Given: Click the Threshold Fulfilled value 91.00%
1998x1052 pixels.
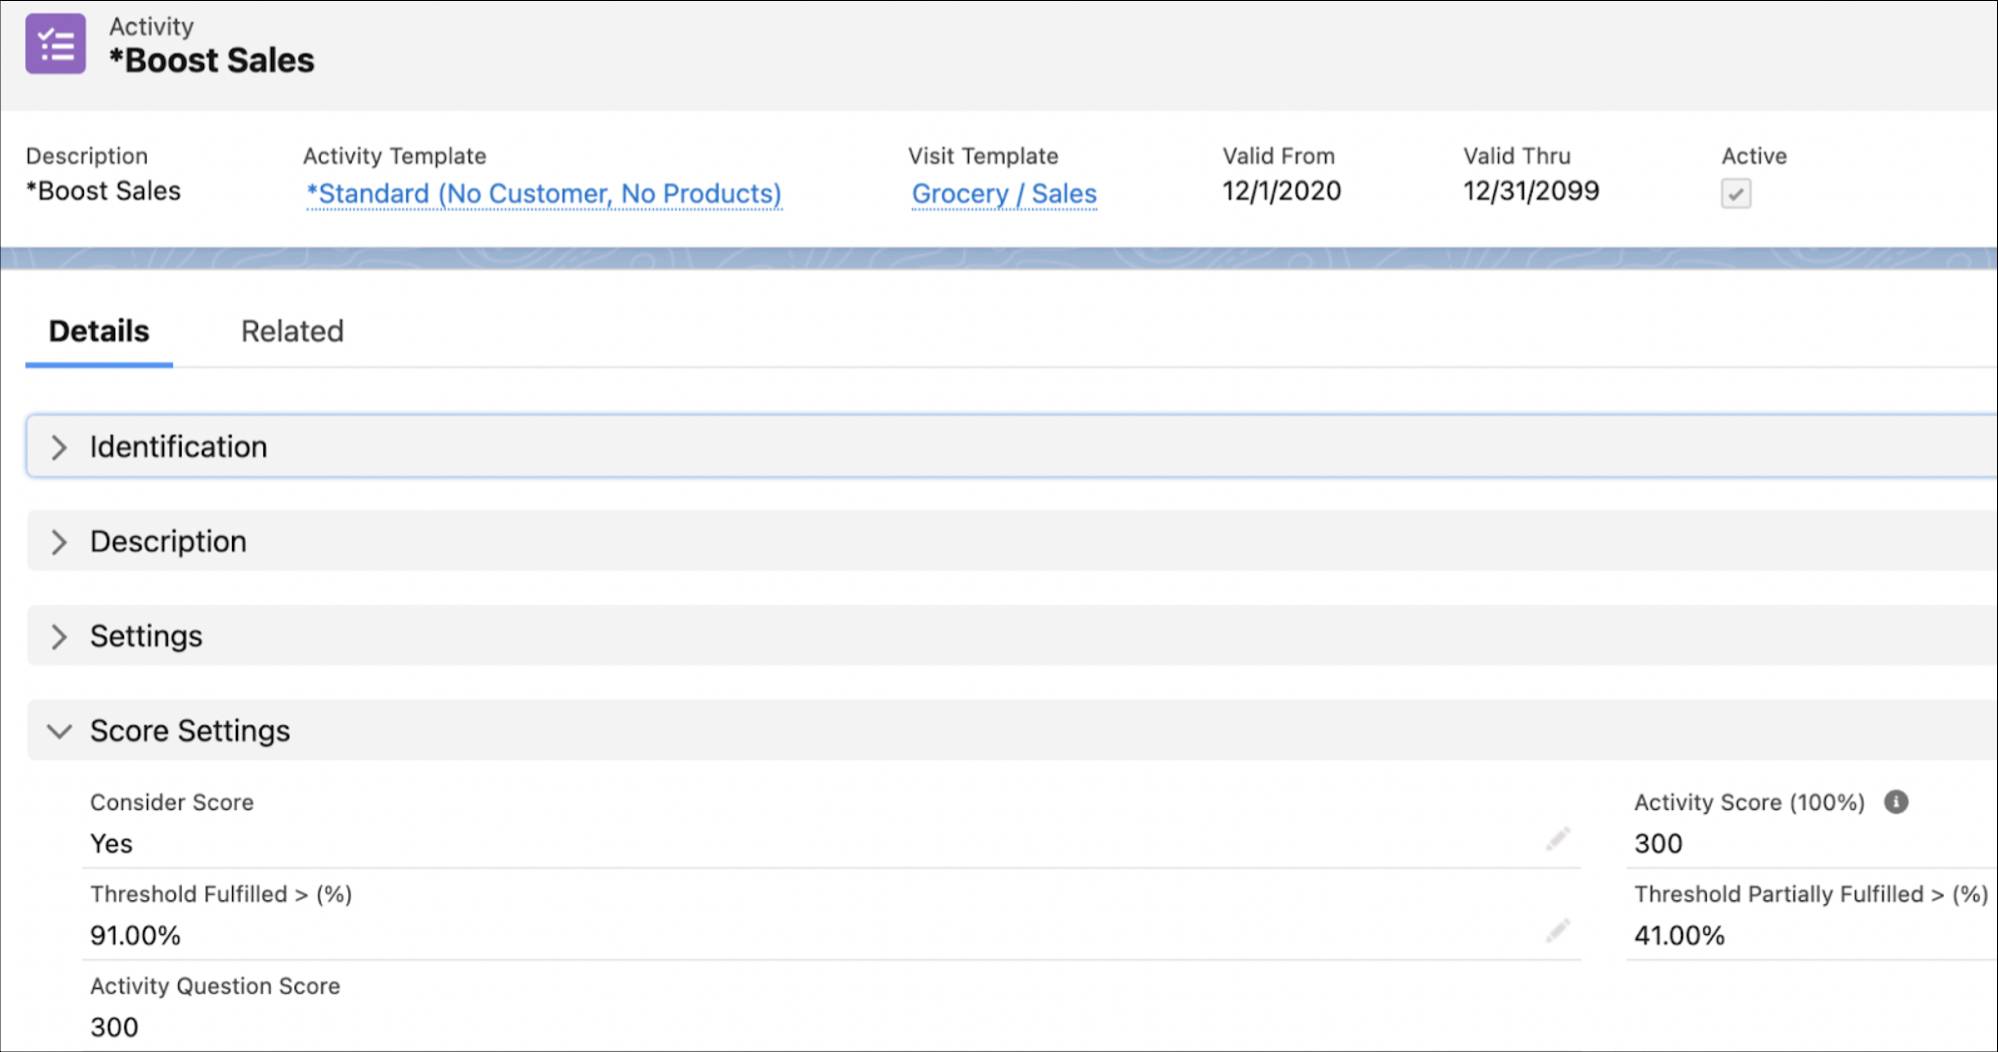Looking at the screenshot, I should [x=135, y=935].
